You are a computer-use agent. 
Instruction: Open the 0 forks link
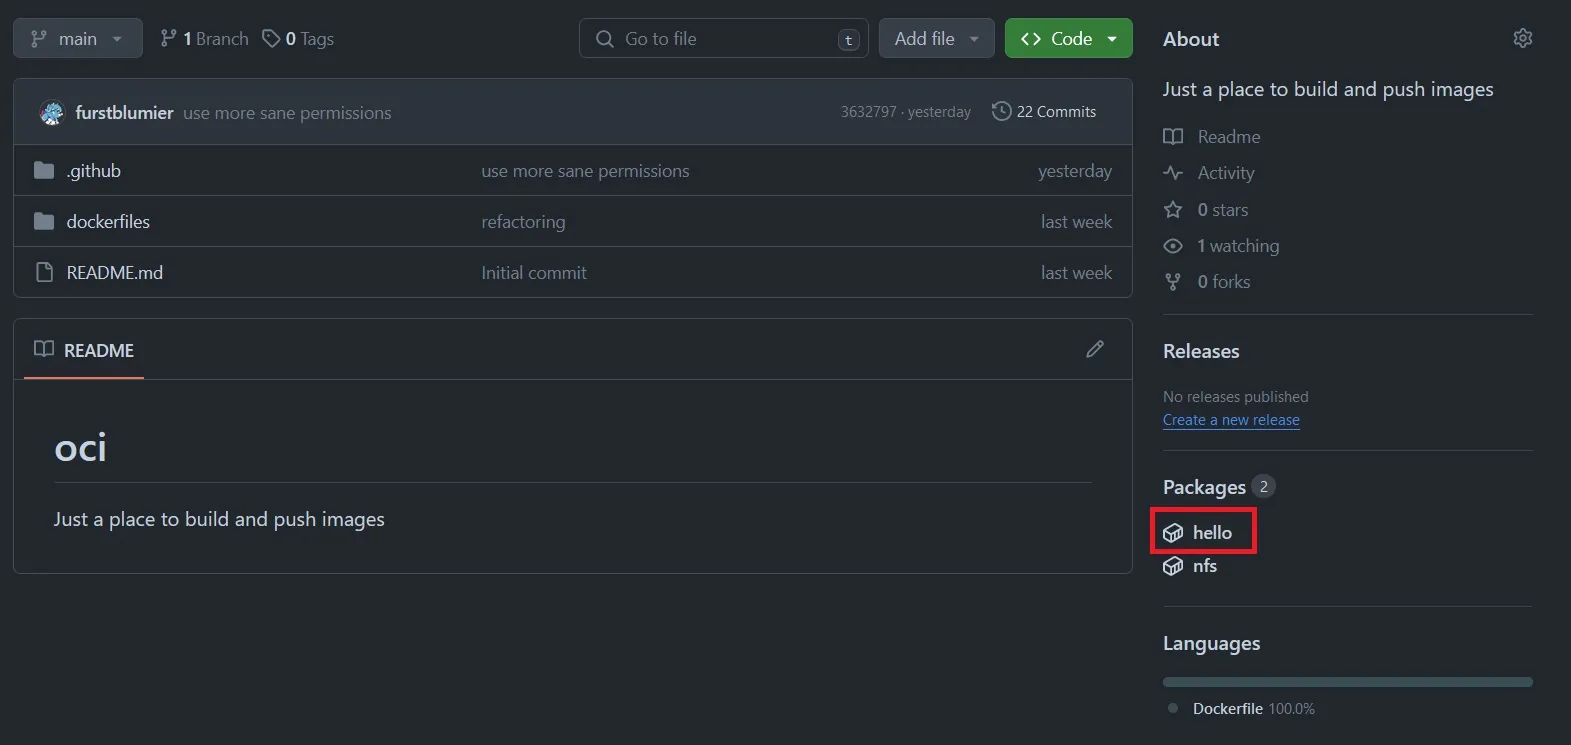1223,282
